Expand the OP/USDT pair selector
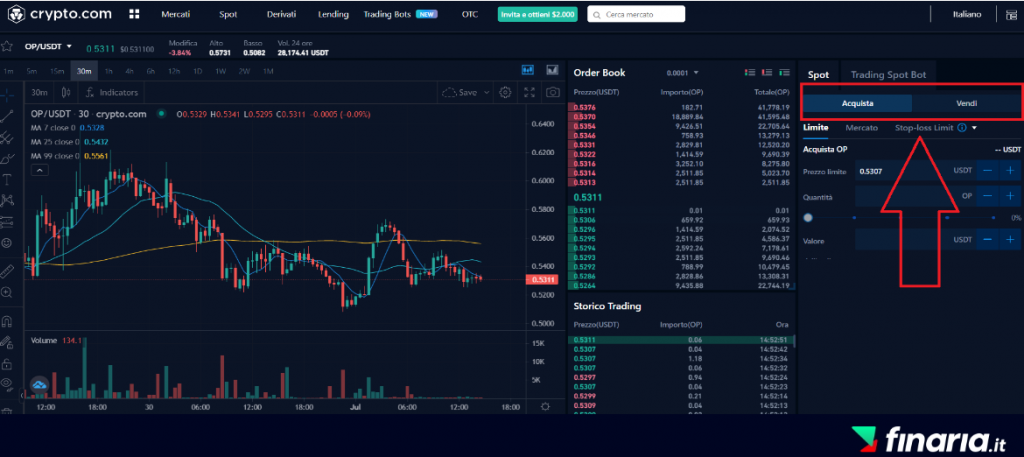 point(69,46)
